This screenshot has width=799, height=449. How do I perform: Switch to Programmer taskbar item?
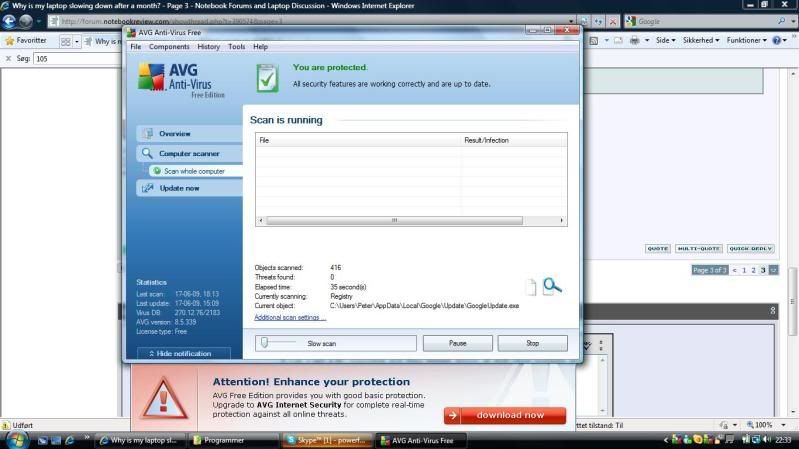click(233, 440)
